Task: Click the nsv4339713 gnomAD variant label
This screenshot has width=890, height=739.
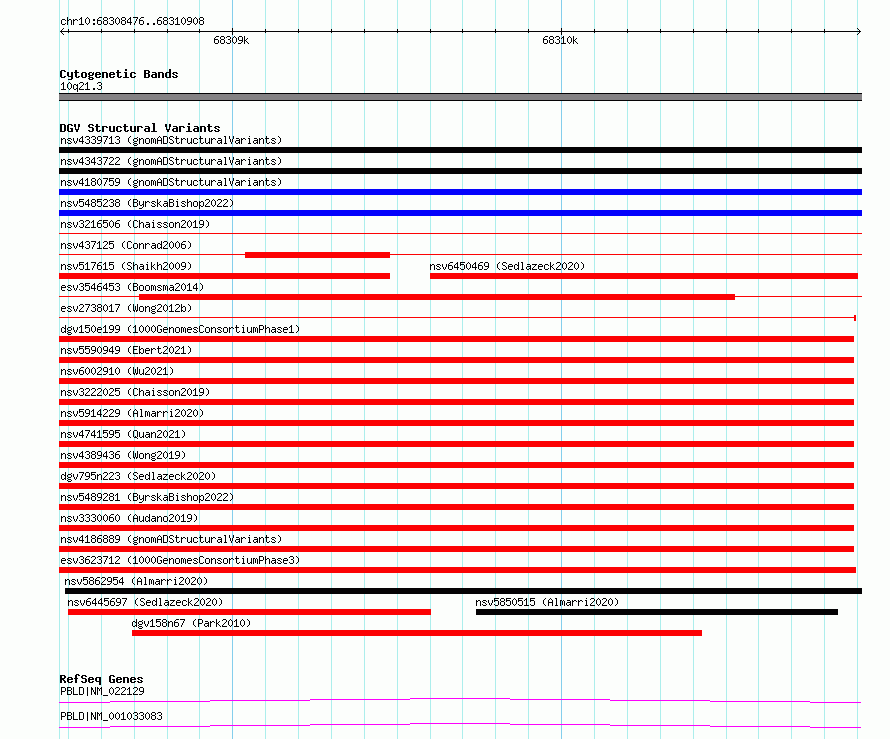Action: (x=171, y=140)
